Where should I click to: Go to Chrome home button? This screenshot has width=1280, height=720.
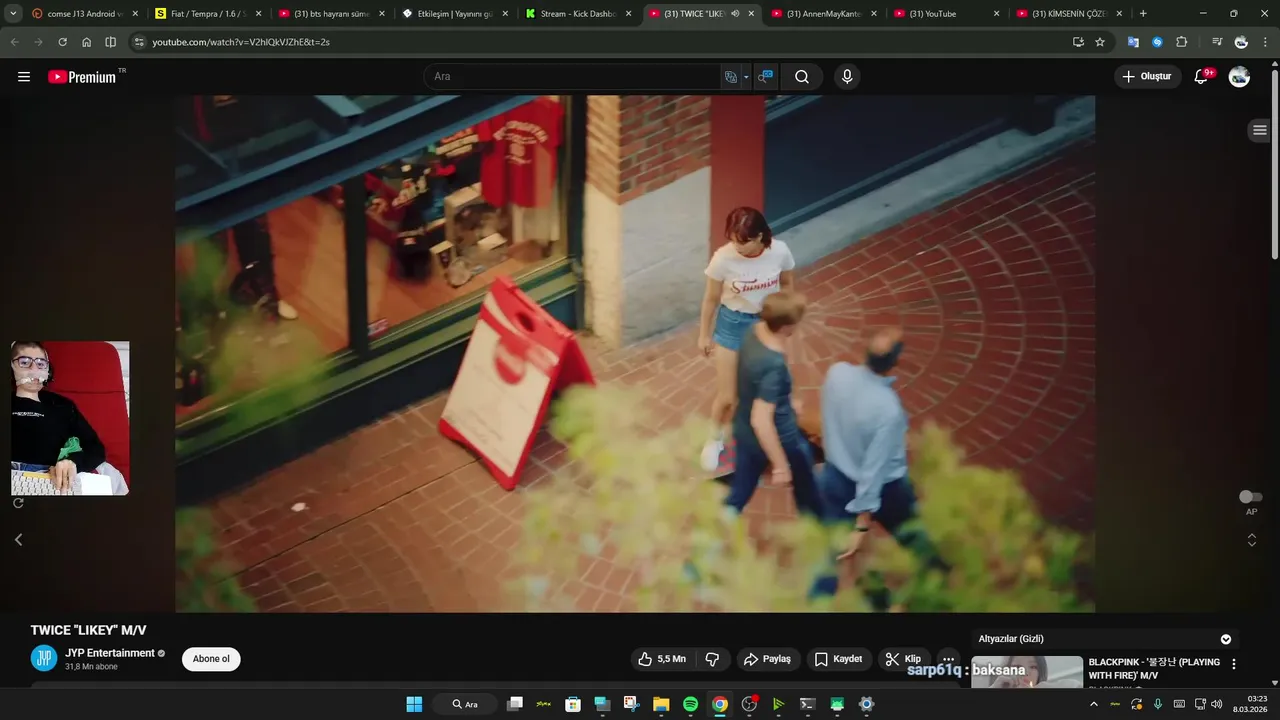click(x=86, y=42)
